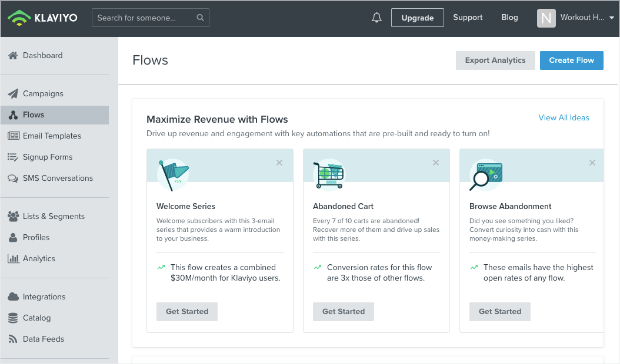The image size is (620, 364).
Task: Click the Create Flow button
Action: coord(571,60)
